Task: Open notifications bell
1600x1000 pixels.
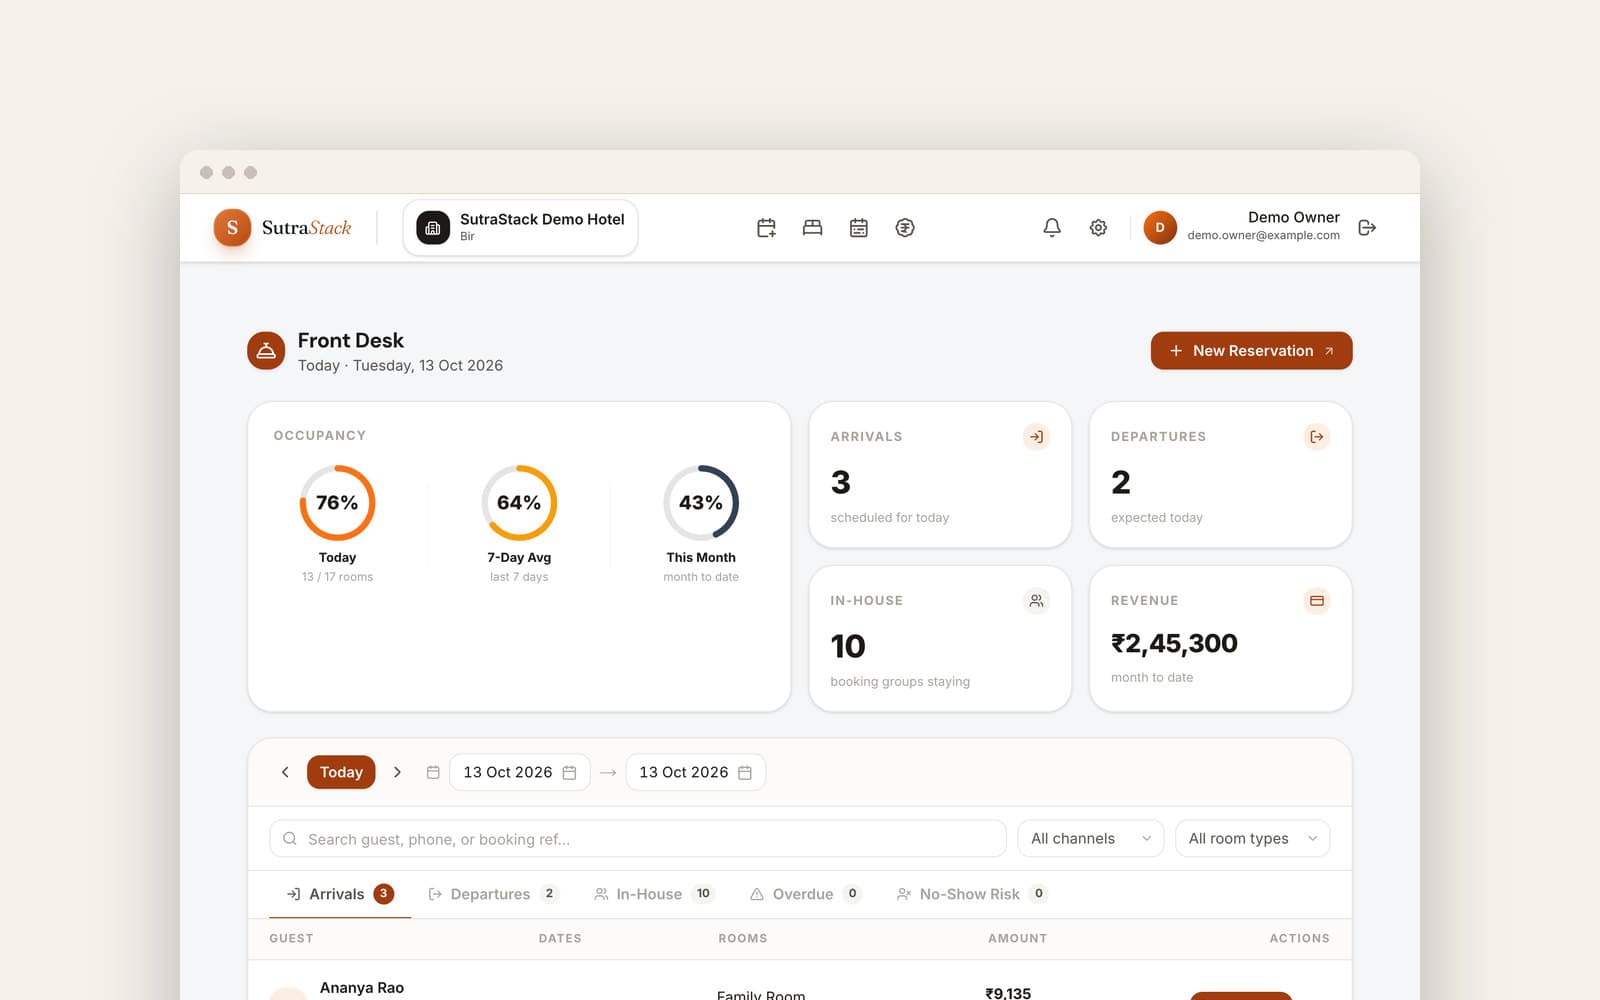Action: coord(1052,228)
